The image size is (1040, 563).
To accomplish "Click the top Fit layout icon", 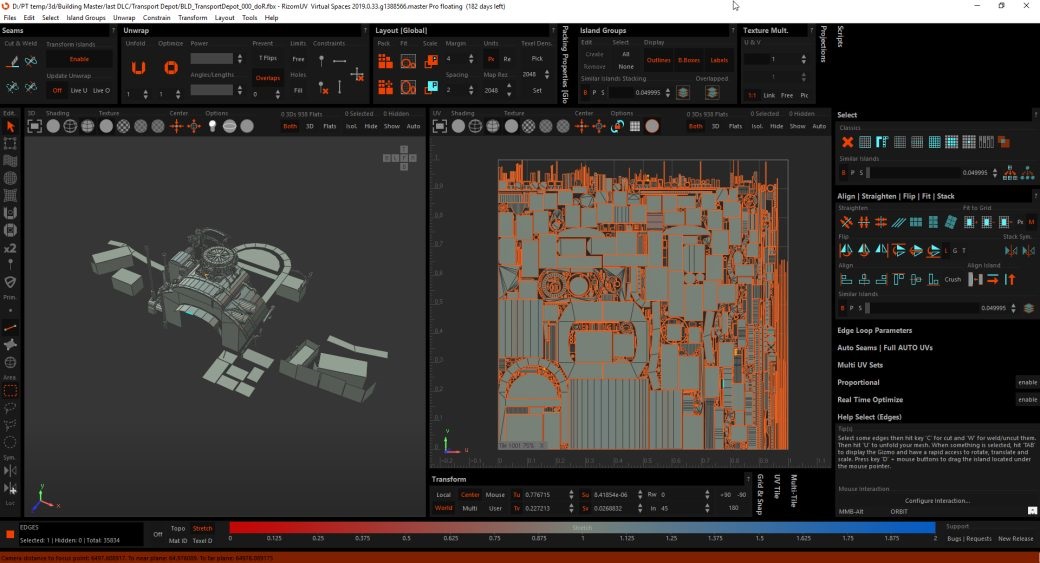I will click(x=408, y=62).
